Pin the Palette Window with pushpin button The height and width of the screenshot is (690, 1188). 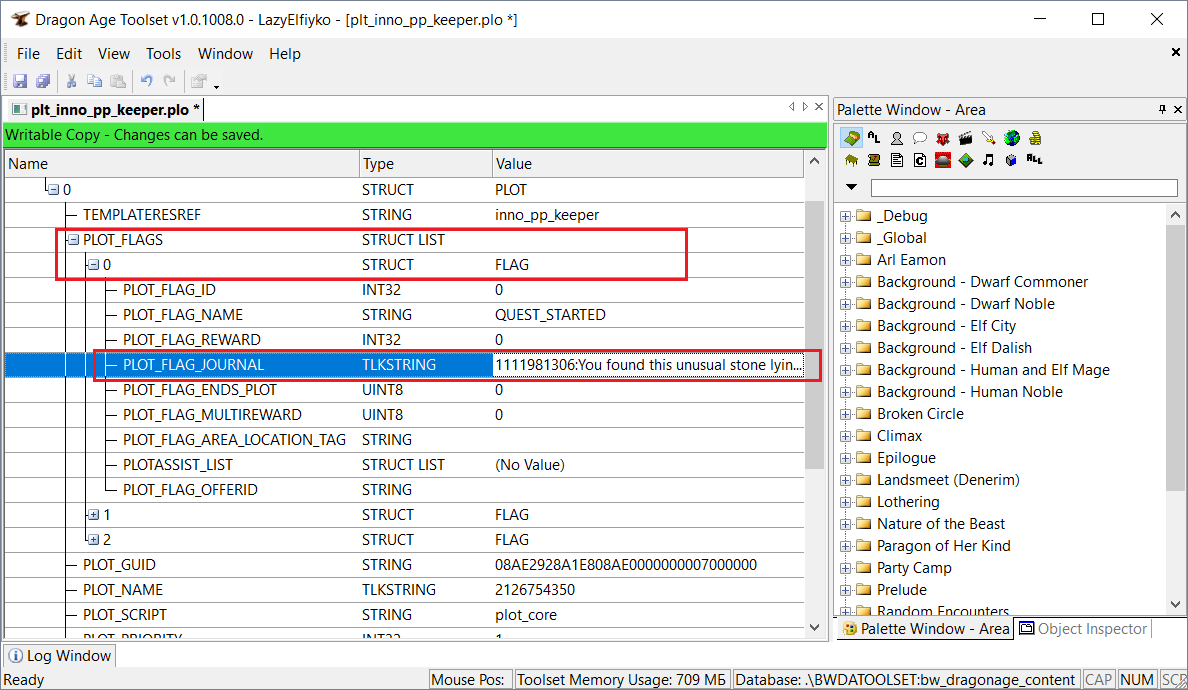tap(1162, 110)
